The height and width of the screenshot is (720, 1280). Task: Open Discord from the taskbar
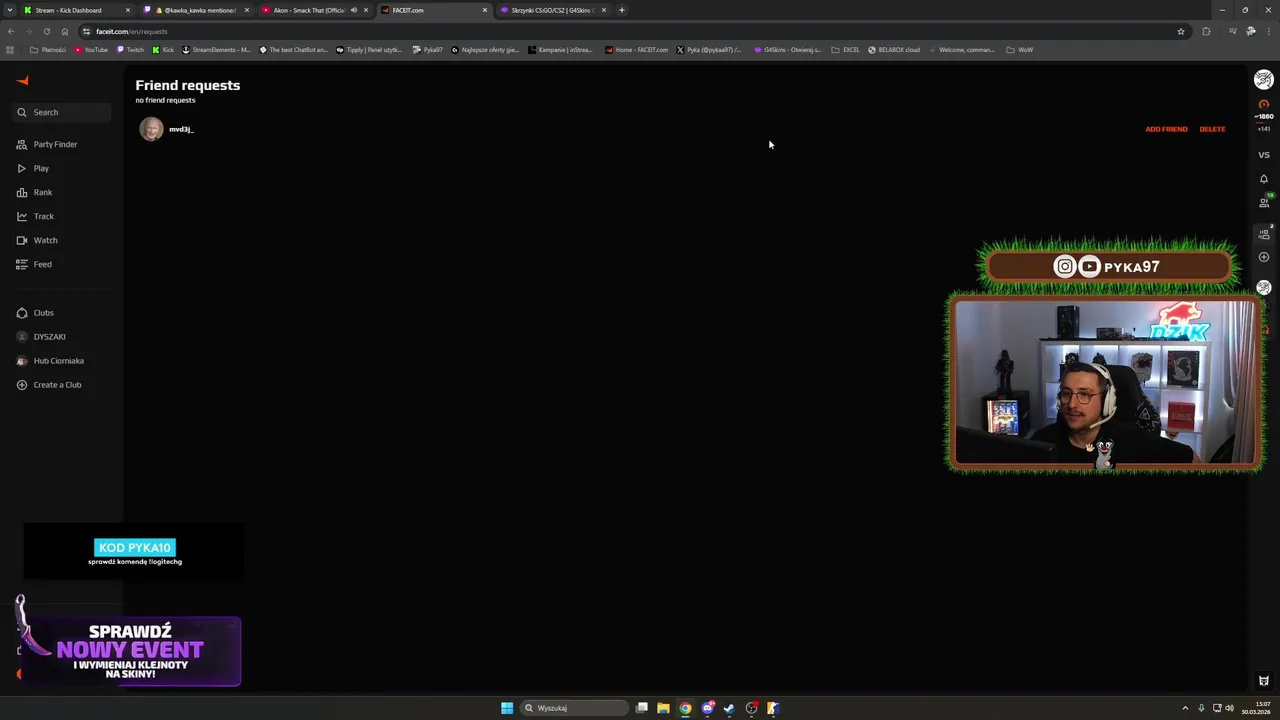pyautogui.click(x=708, y=708)
